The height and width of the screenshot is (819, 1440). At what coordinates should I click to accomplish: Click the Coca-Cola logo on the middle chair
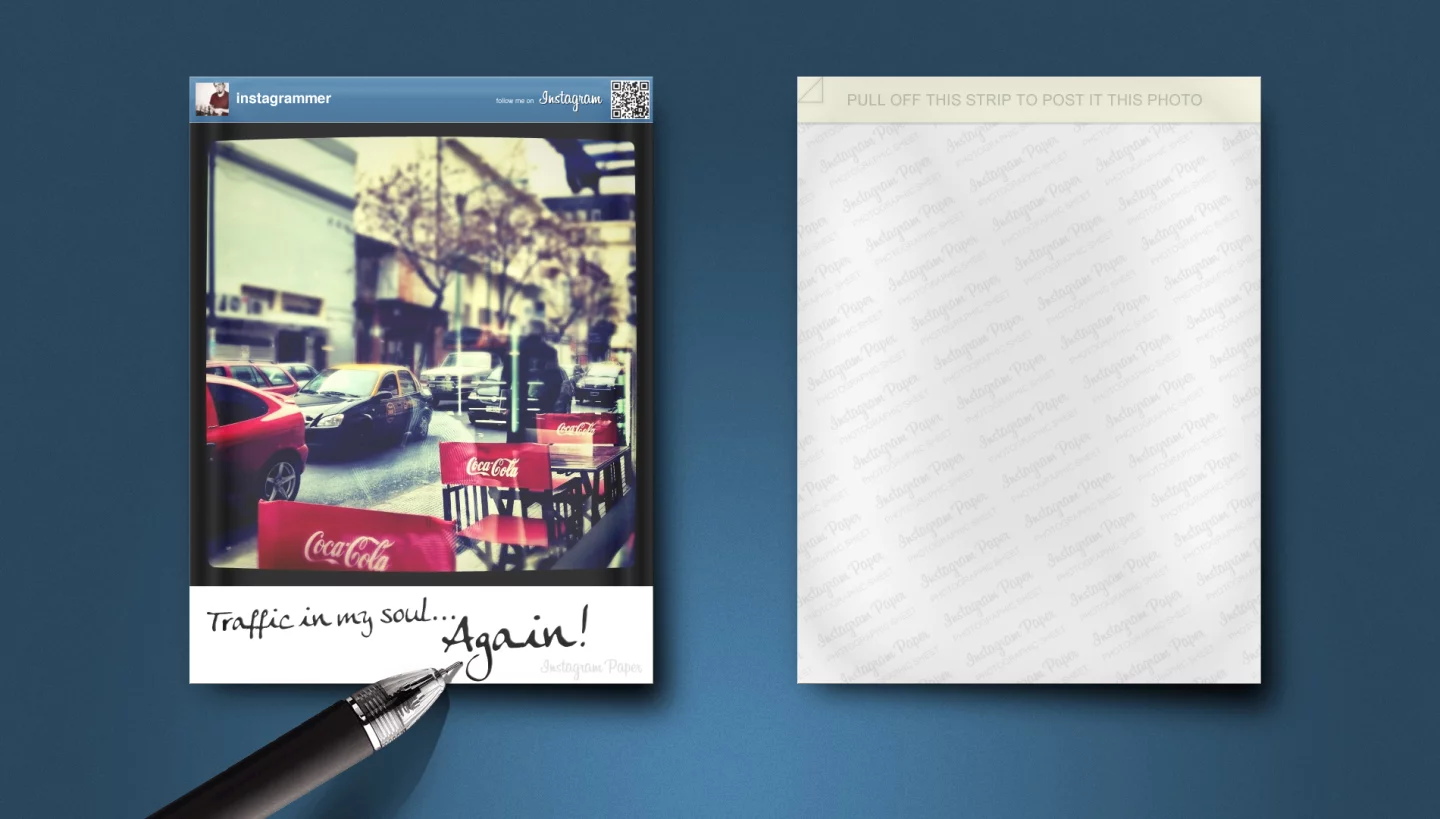point(493,466)
